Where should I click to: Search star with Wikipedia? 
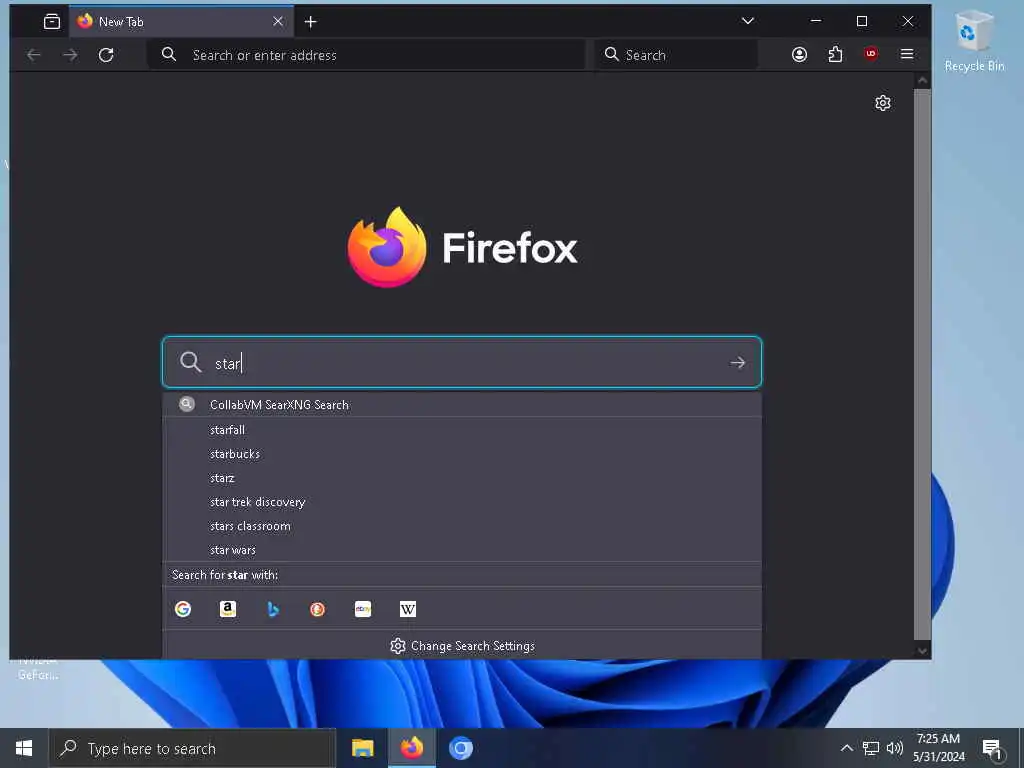coord(408,609)
